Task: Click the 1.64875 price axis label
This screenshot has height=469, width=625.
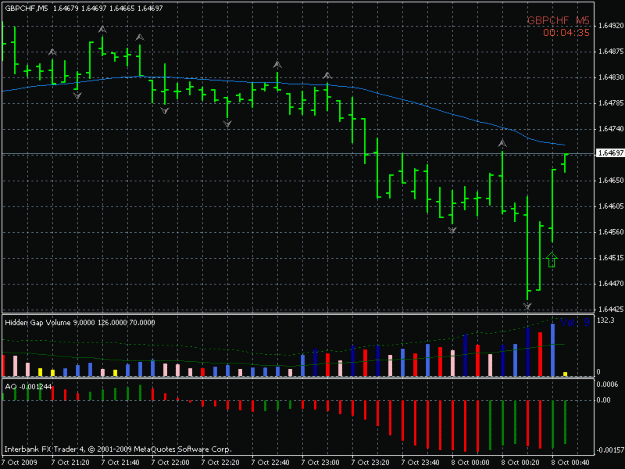Action: [x=611, y=52]
